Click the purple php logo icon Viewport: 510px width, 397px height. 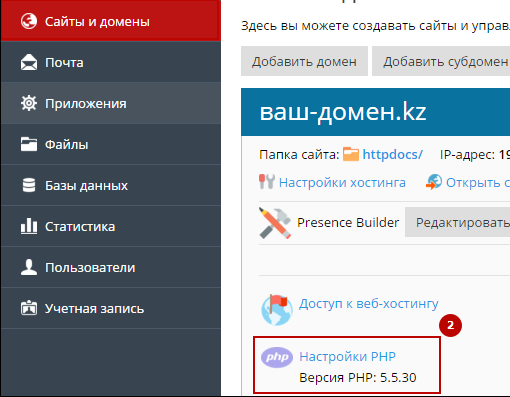pyautogui.click(x=277, y=357)
